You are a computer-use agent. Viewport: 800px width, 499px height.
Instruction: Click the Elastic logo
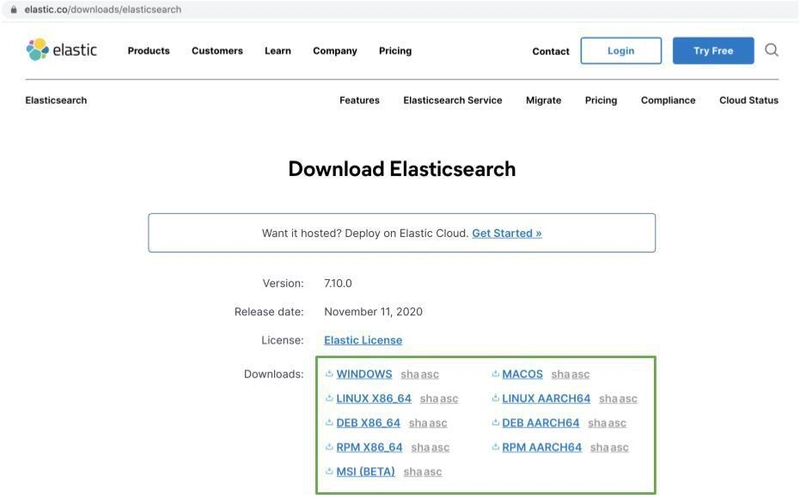click(x=61, y=50)
